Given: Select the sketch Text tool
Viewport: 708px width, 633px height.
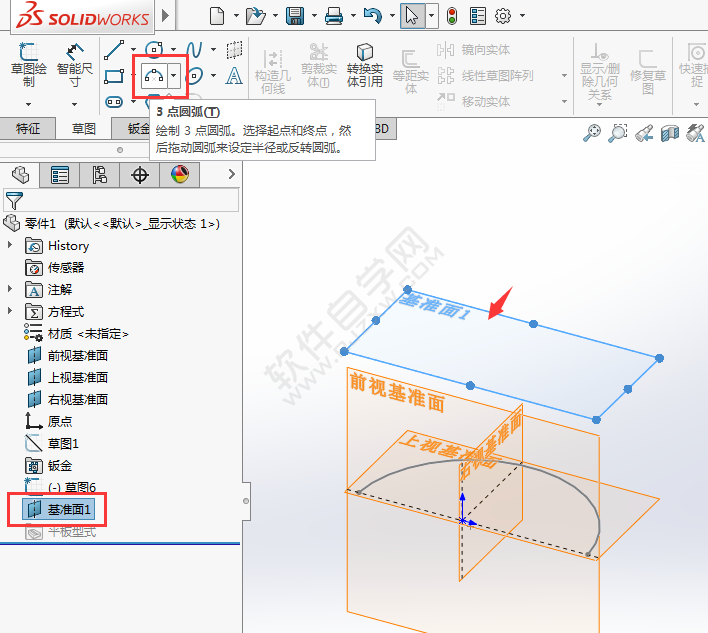Looking at the screenshot, I should tap(234, 76).
